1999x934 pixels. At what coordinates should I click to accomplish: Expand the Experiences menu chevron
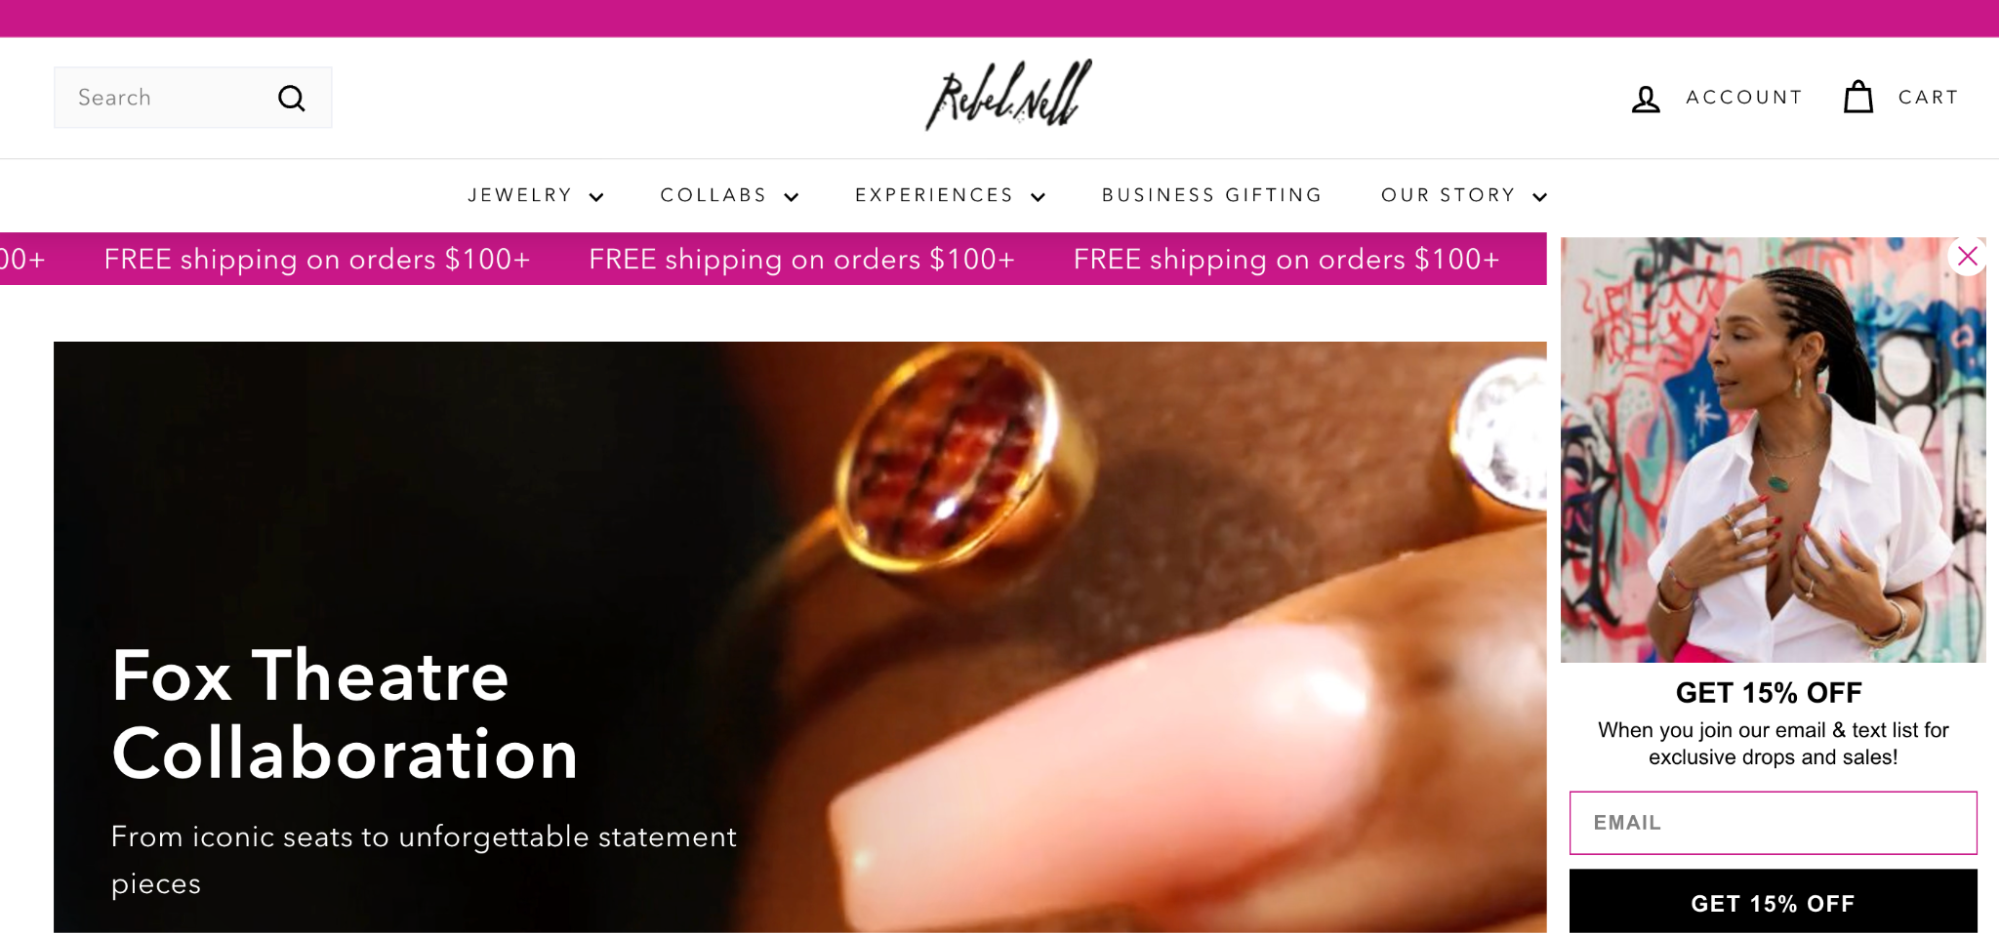tap(1038, 197)
